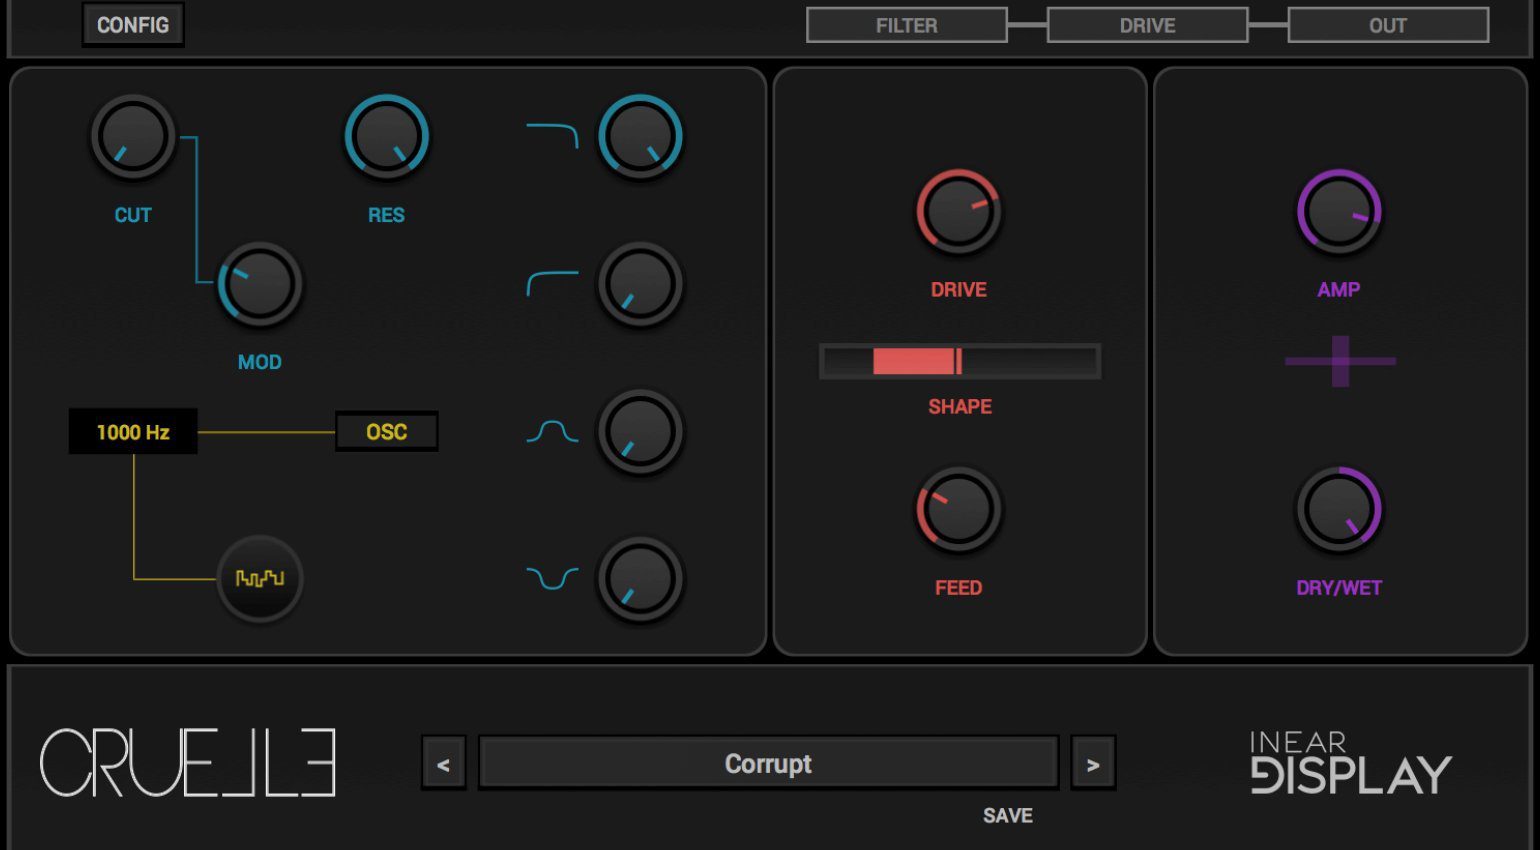Click the band-pass curve icon
1540x850 pixels.
[x=553, y=431]
